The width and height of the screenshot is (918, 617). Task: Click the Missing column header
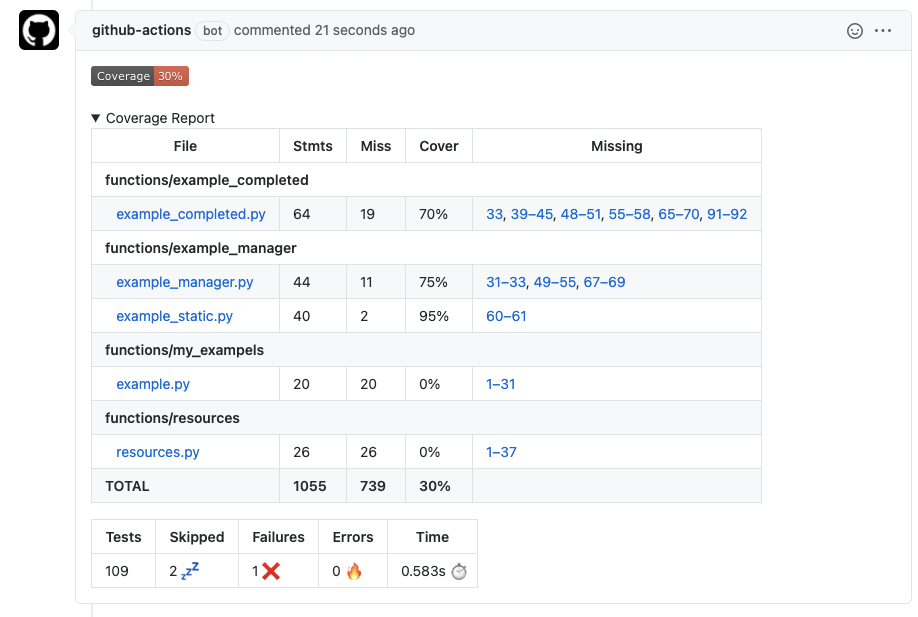(616, 146)
